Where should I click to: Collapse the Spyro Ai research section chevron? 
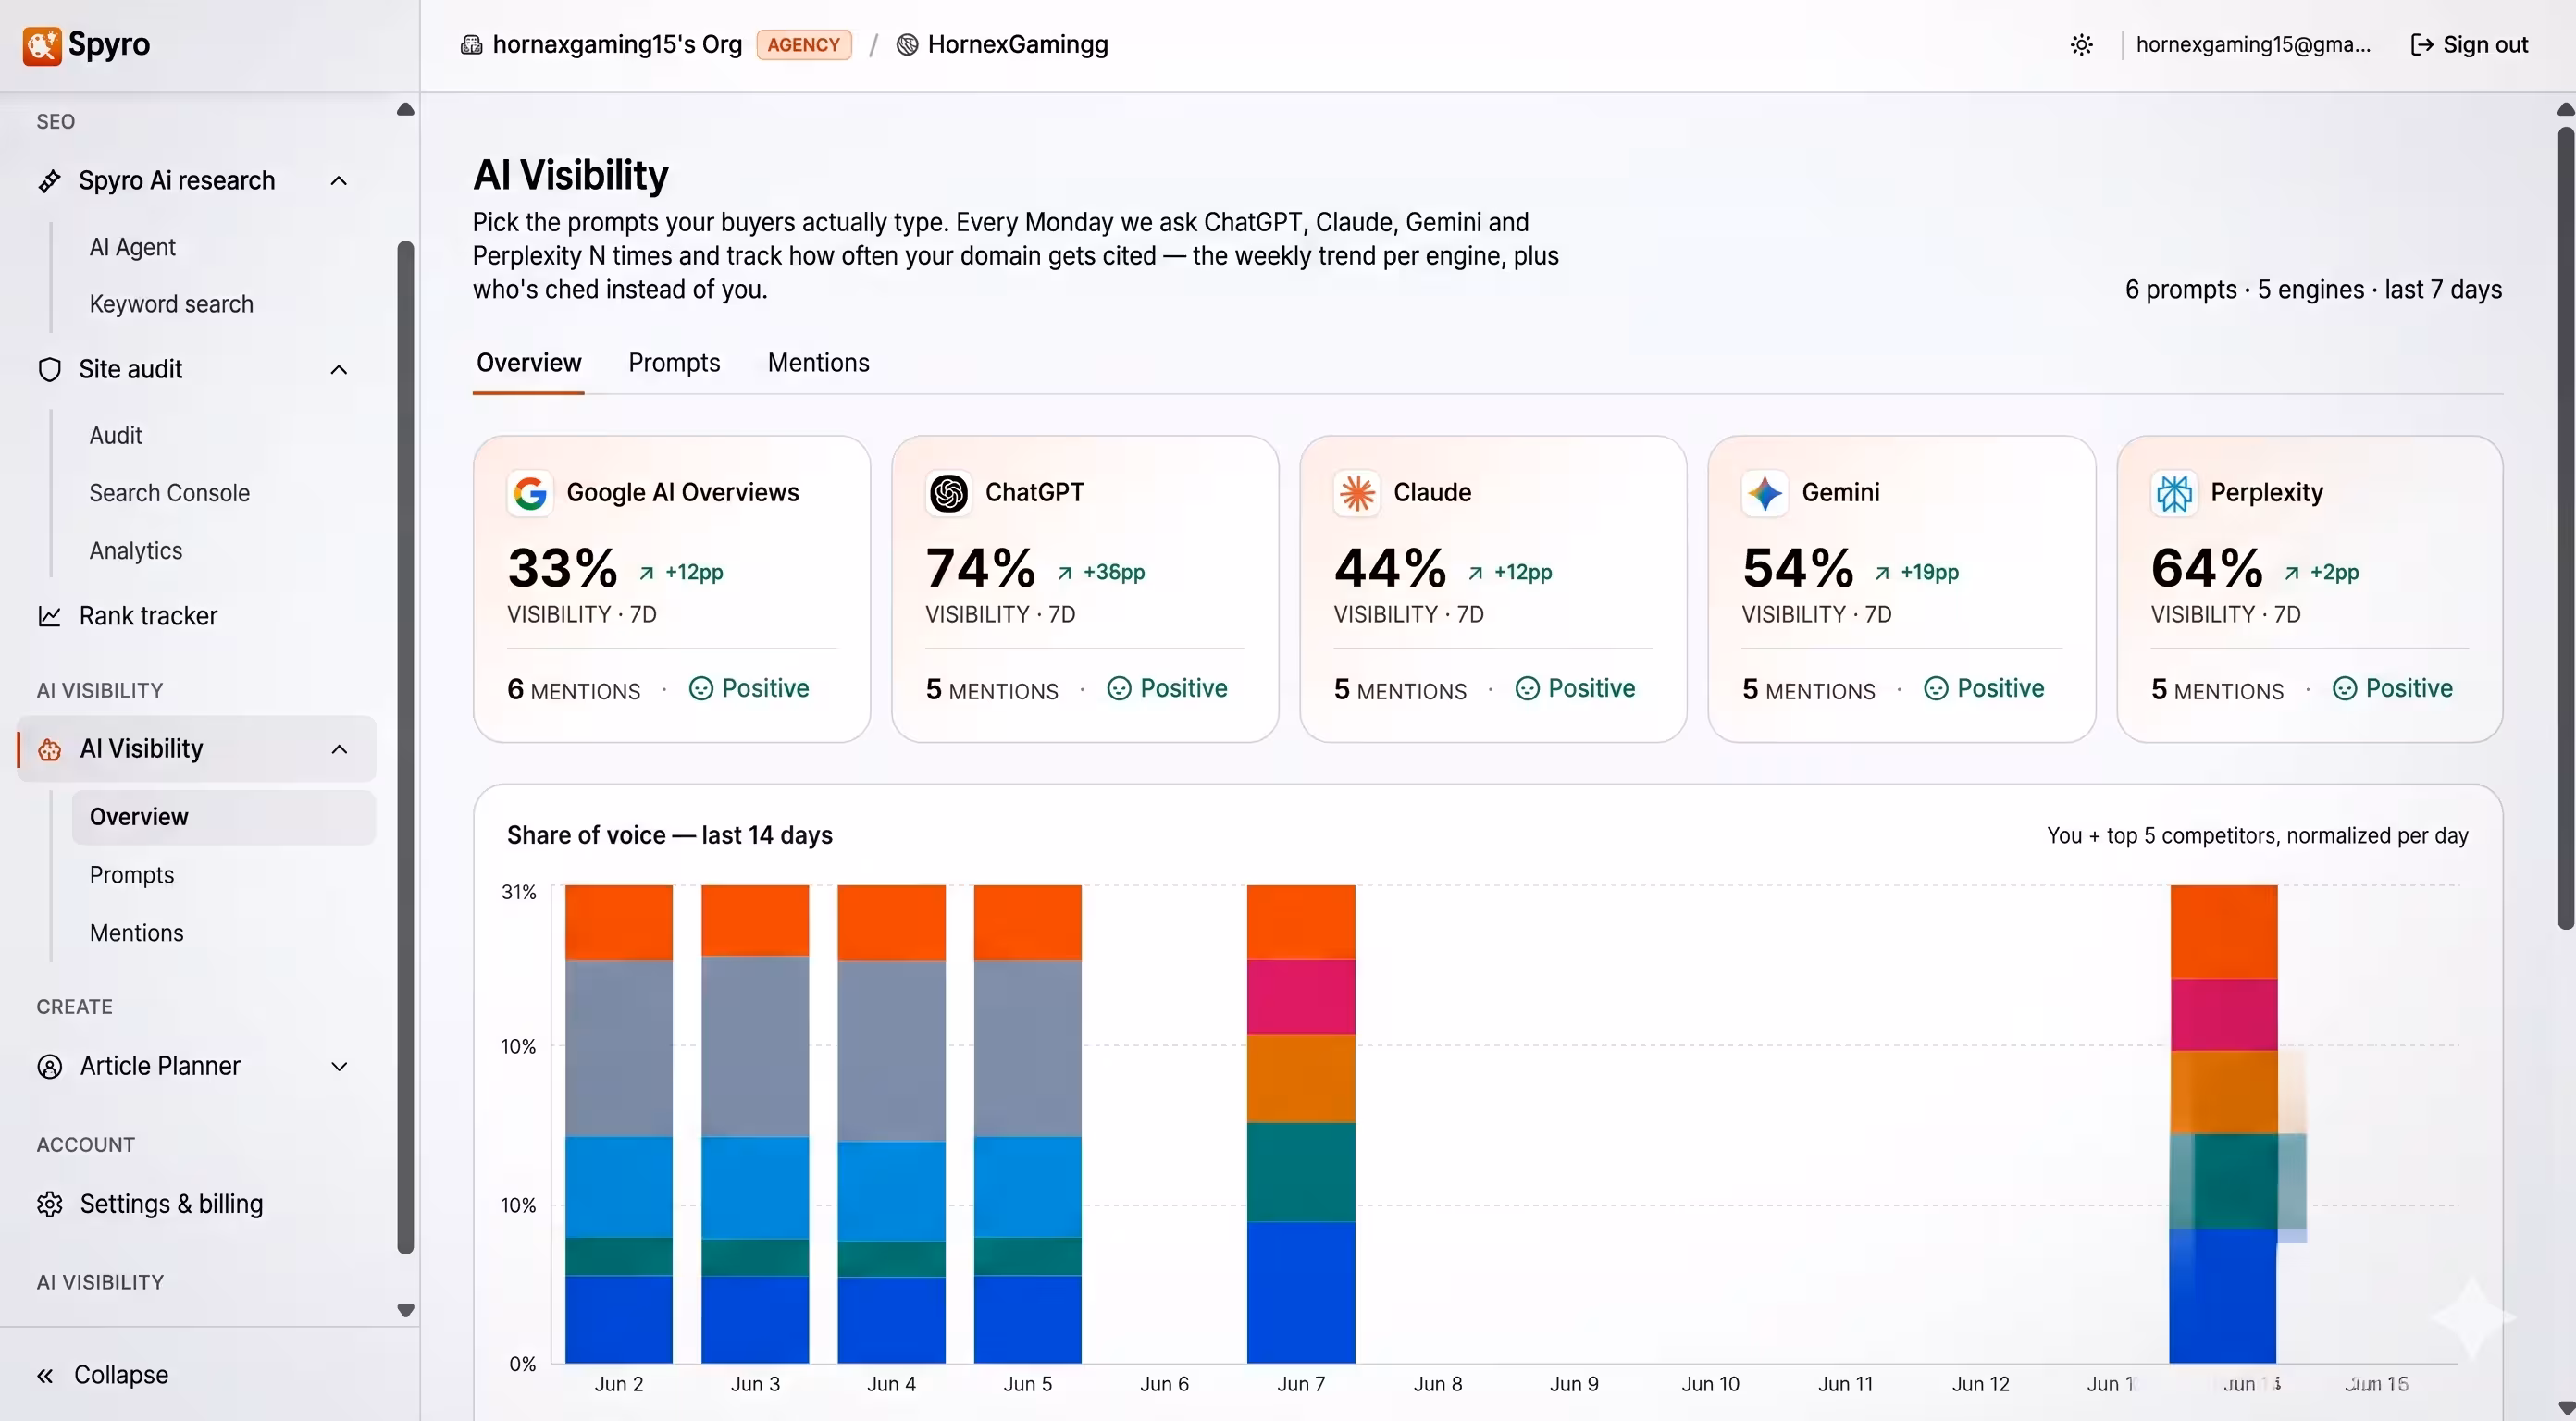339,181
